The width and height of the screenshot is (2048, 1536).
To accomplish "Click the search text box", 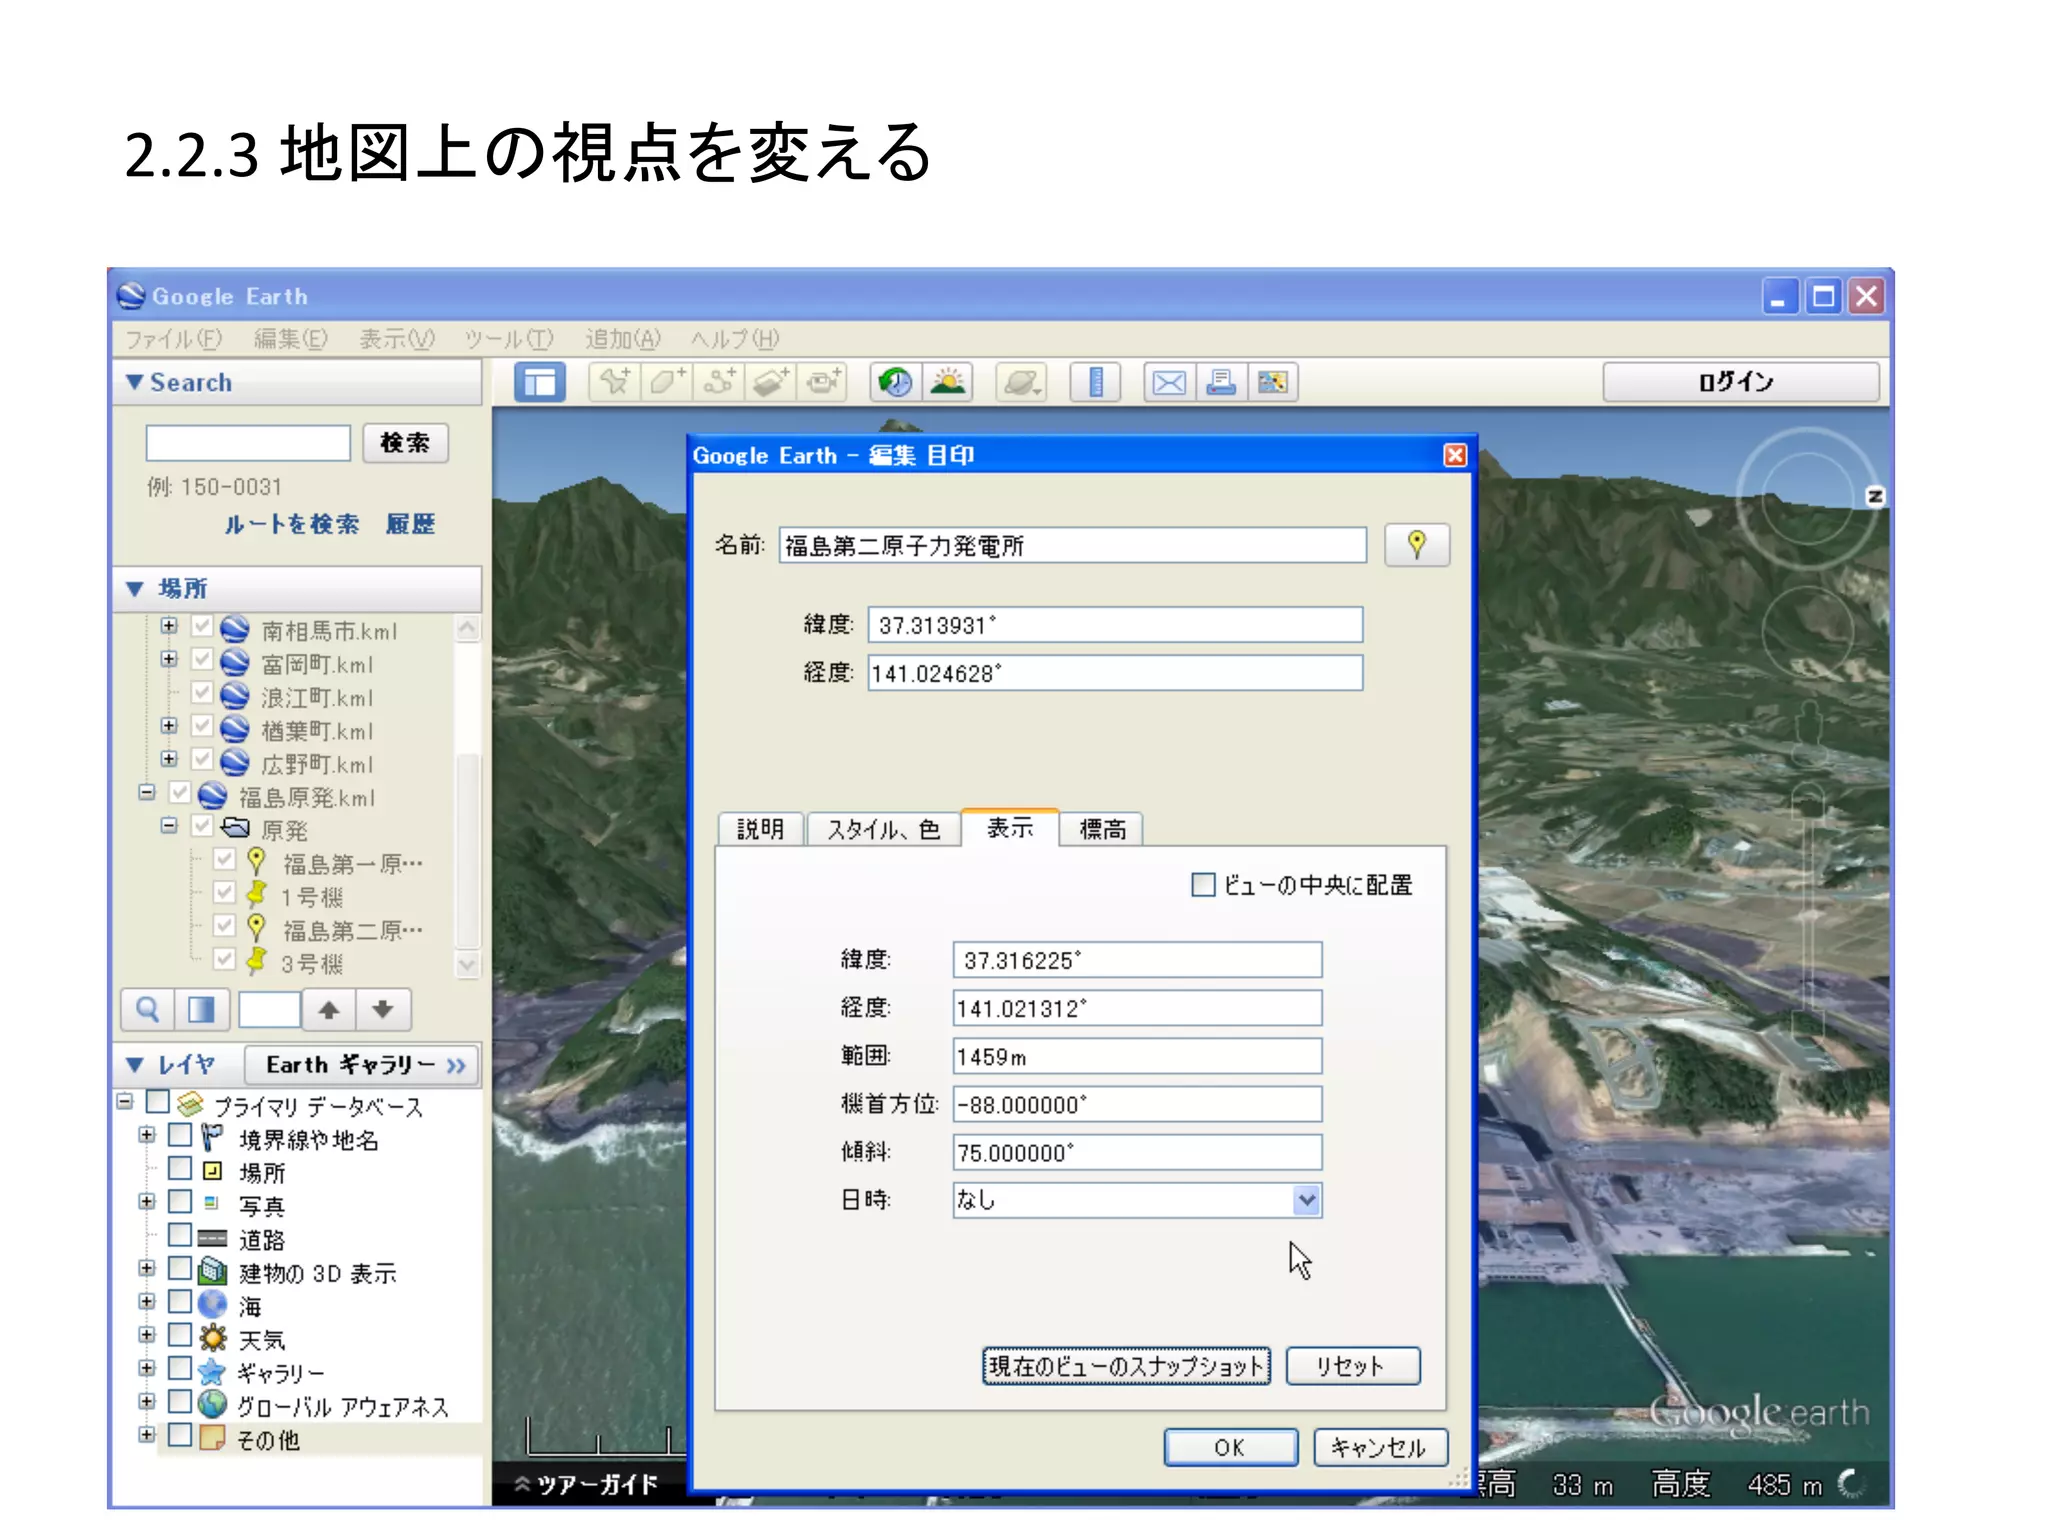I will tap(248, 443).
